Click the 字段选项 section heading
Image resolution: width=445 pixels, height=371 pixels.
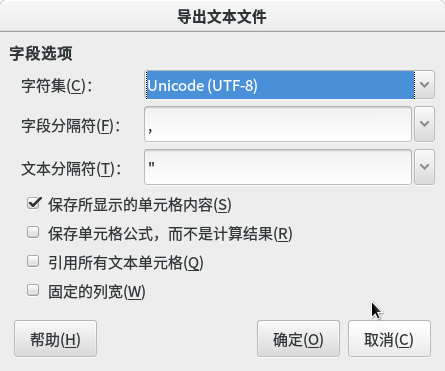click(x=41, y=53)
